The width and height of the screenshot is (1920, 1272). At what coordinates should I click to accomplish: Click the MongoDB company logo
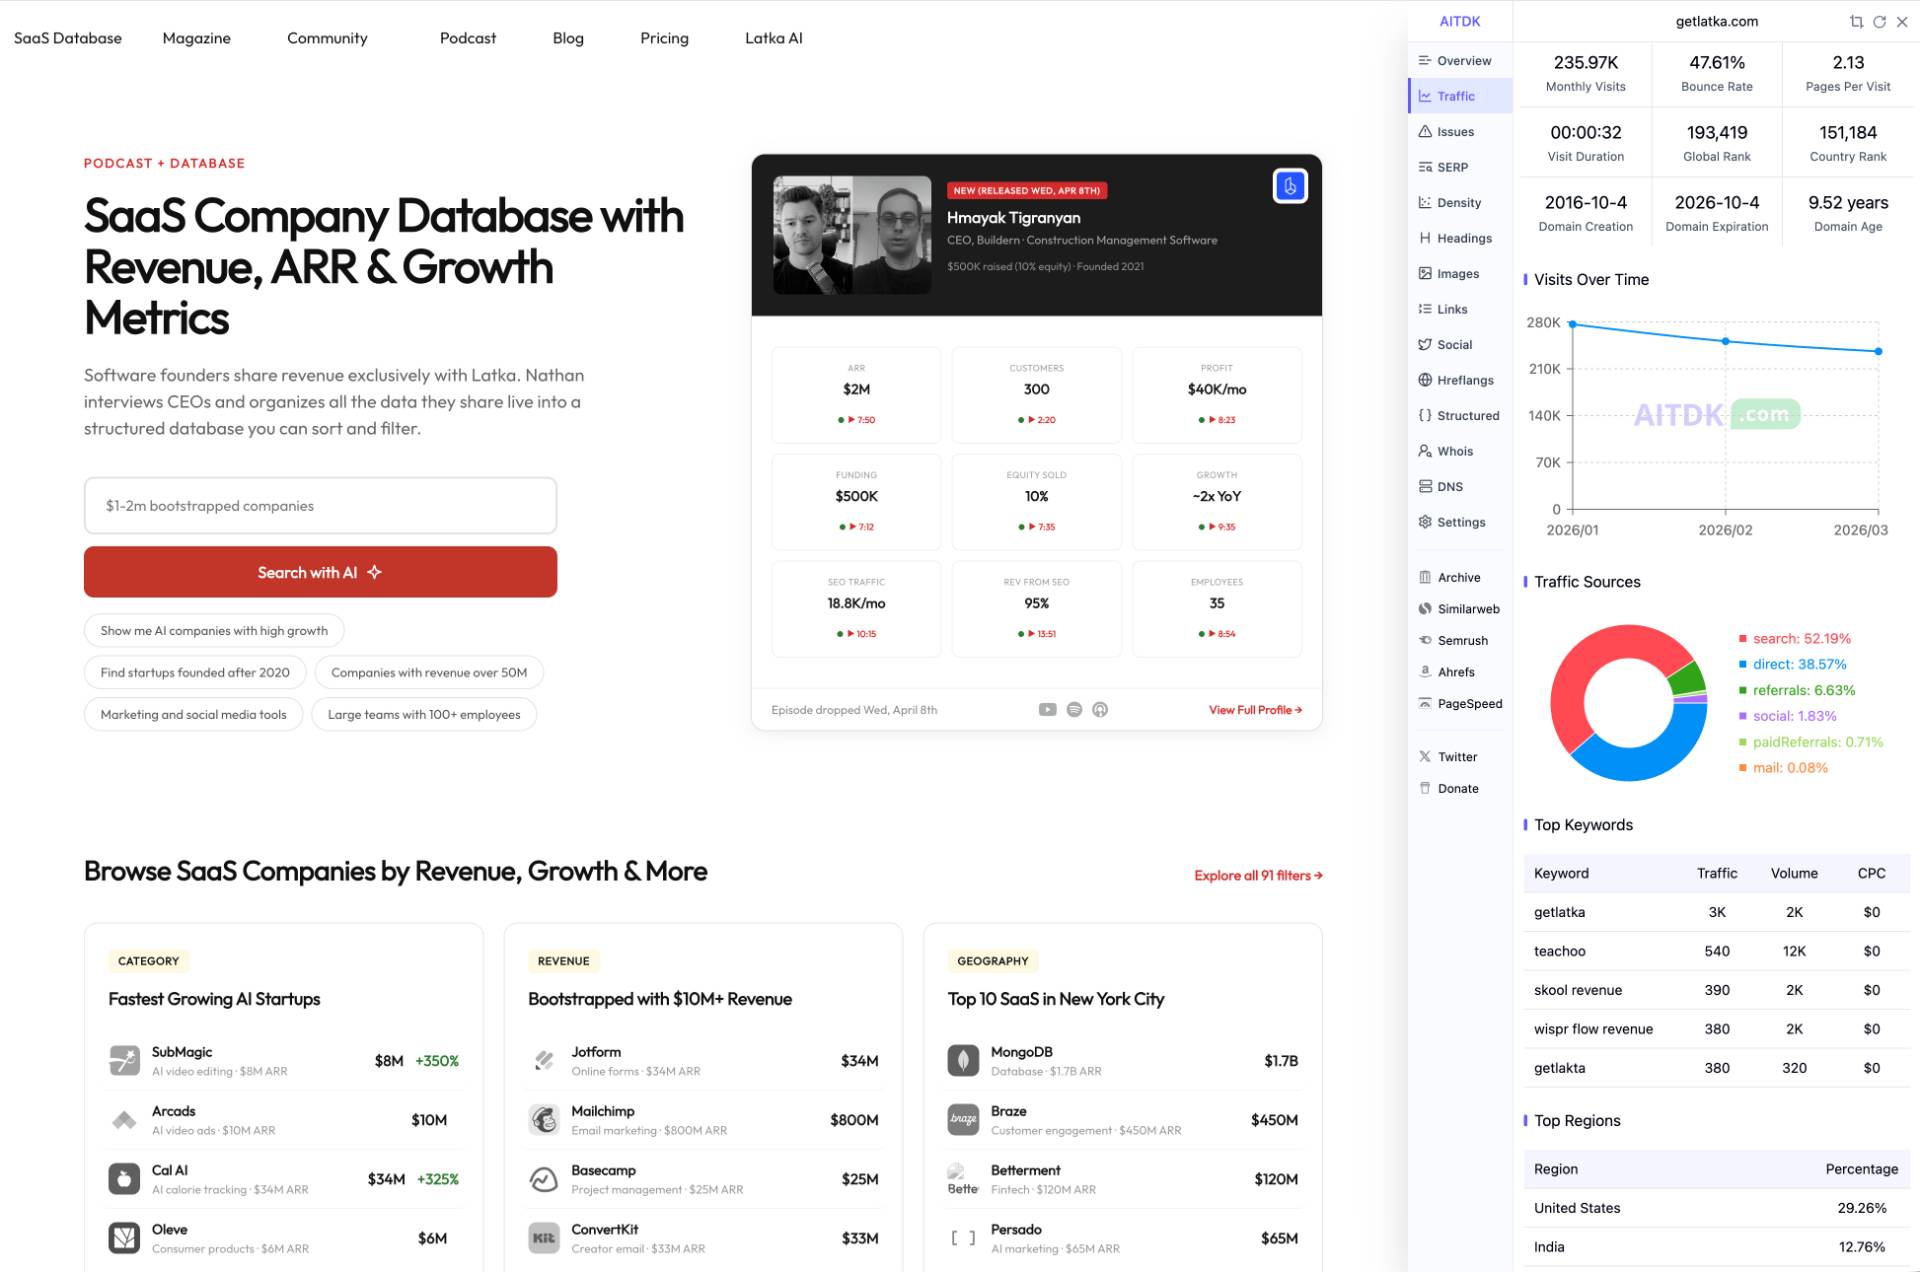(x=963, y=1060)
